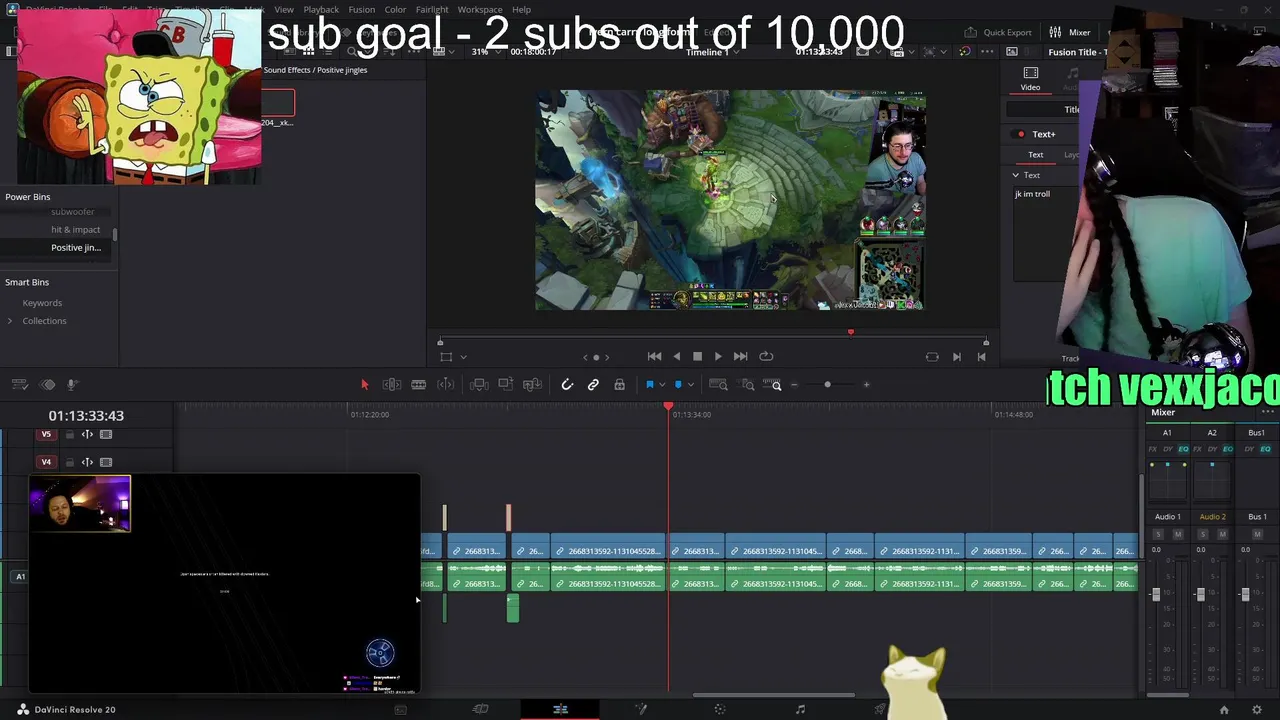Toggle V5 track destination button
The width and height of the screenshot is (1280, 720).
[46, 434]
